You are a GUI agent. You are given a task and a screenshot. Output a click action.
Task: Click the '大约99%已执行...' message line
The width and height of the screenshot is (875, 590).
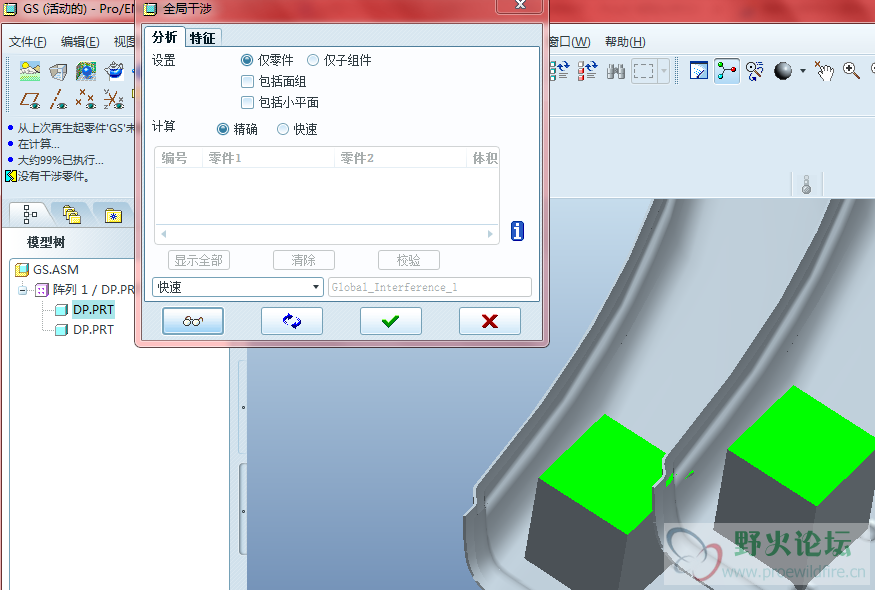click(x=60, y=160)
